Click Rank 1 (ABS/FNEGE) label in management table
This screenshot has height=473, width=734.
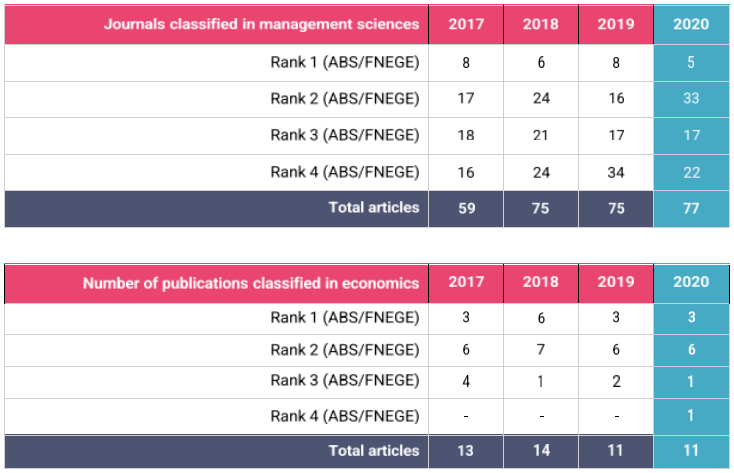(345, 62)
